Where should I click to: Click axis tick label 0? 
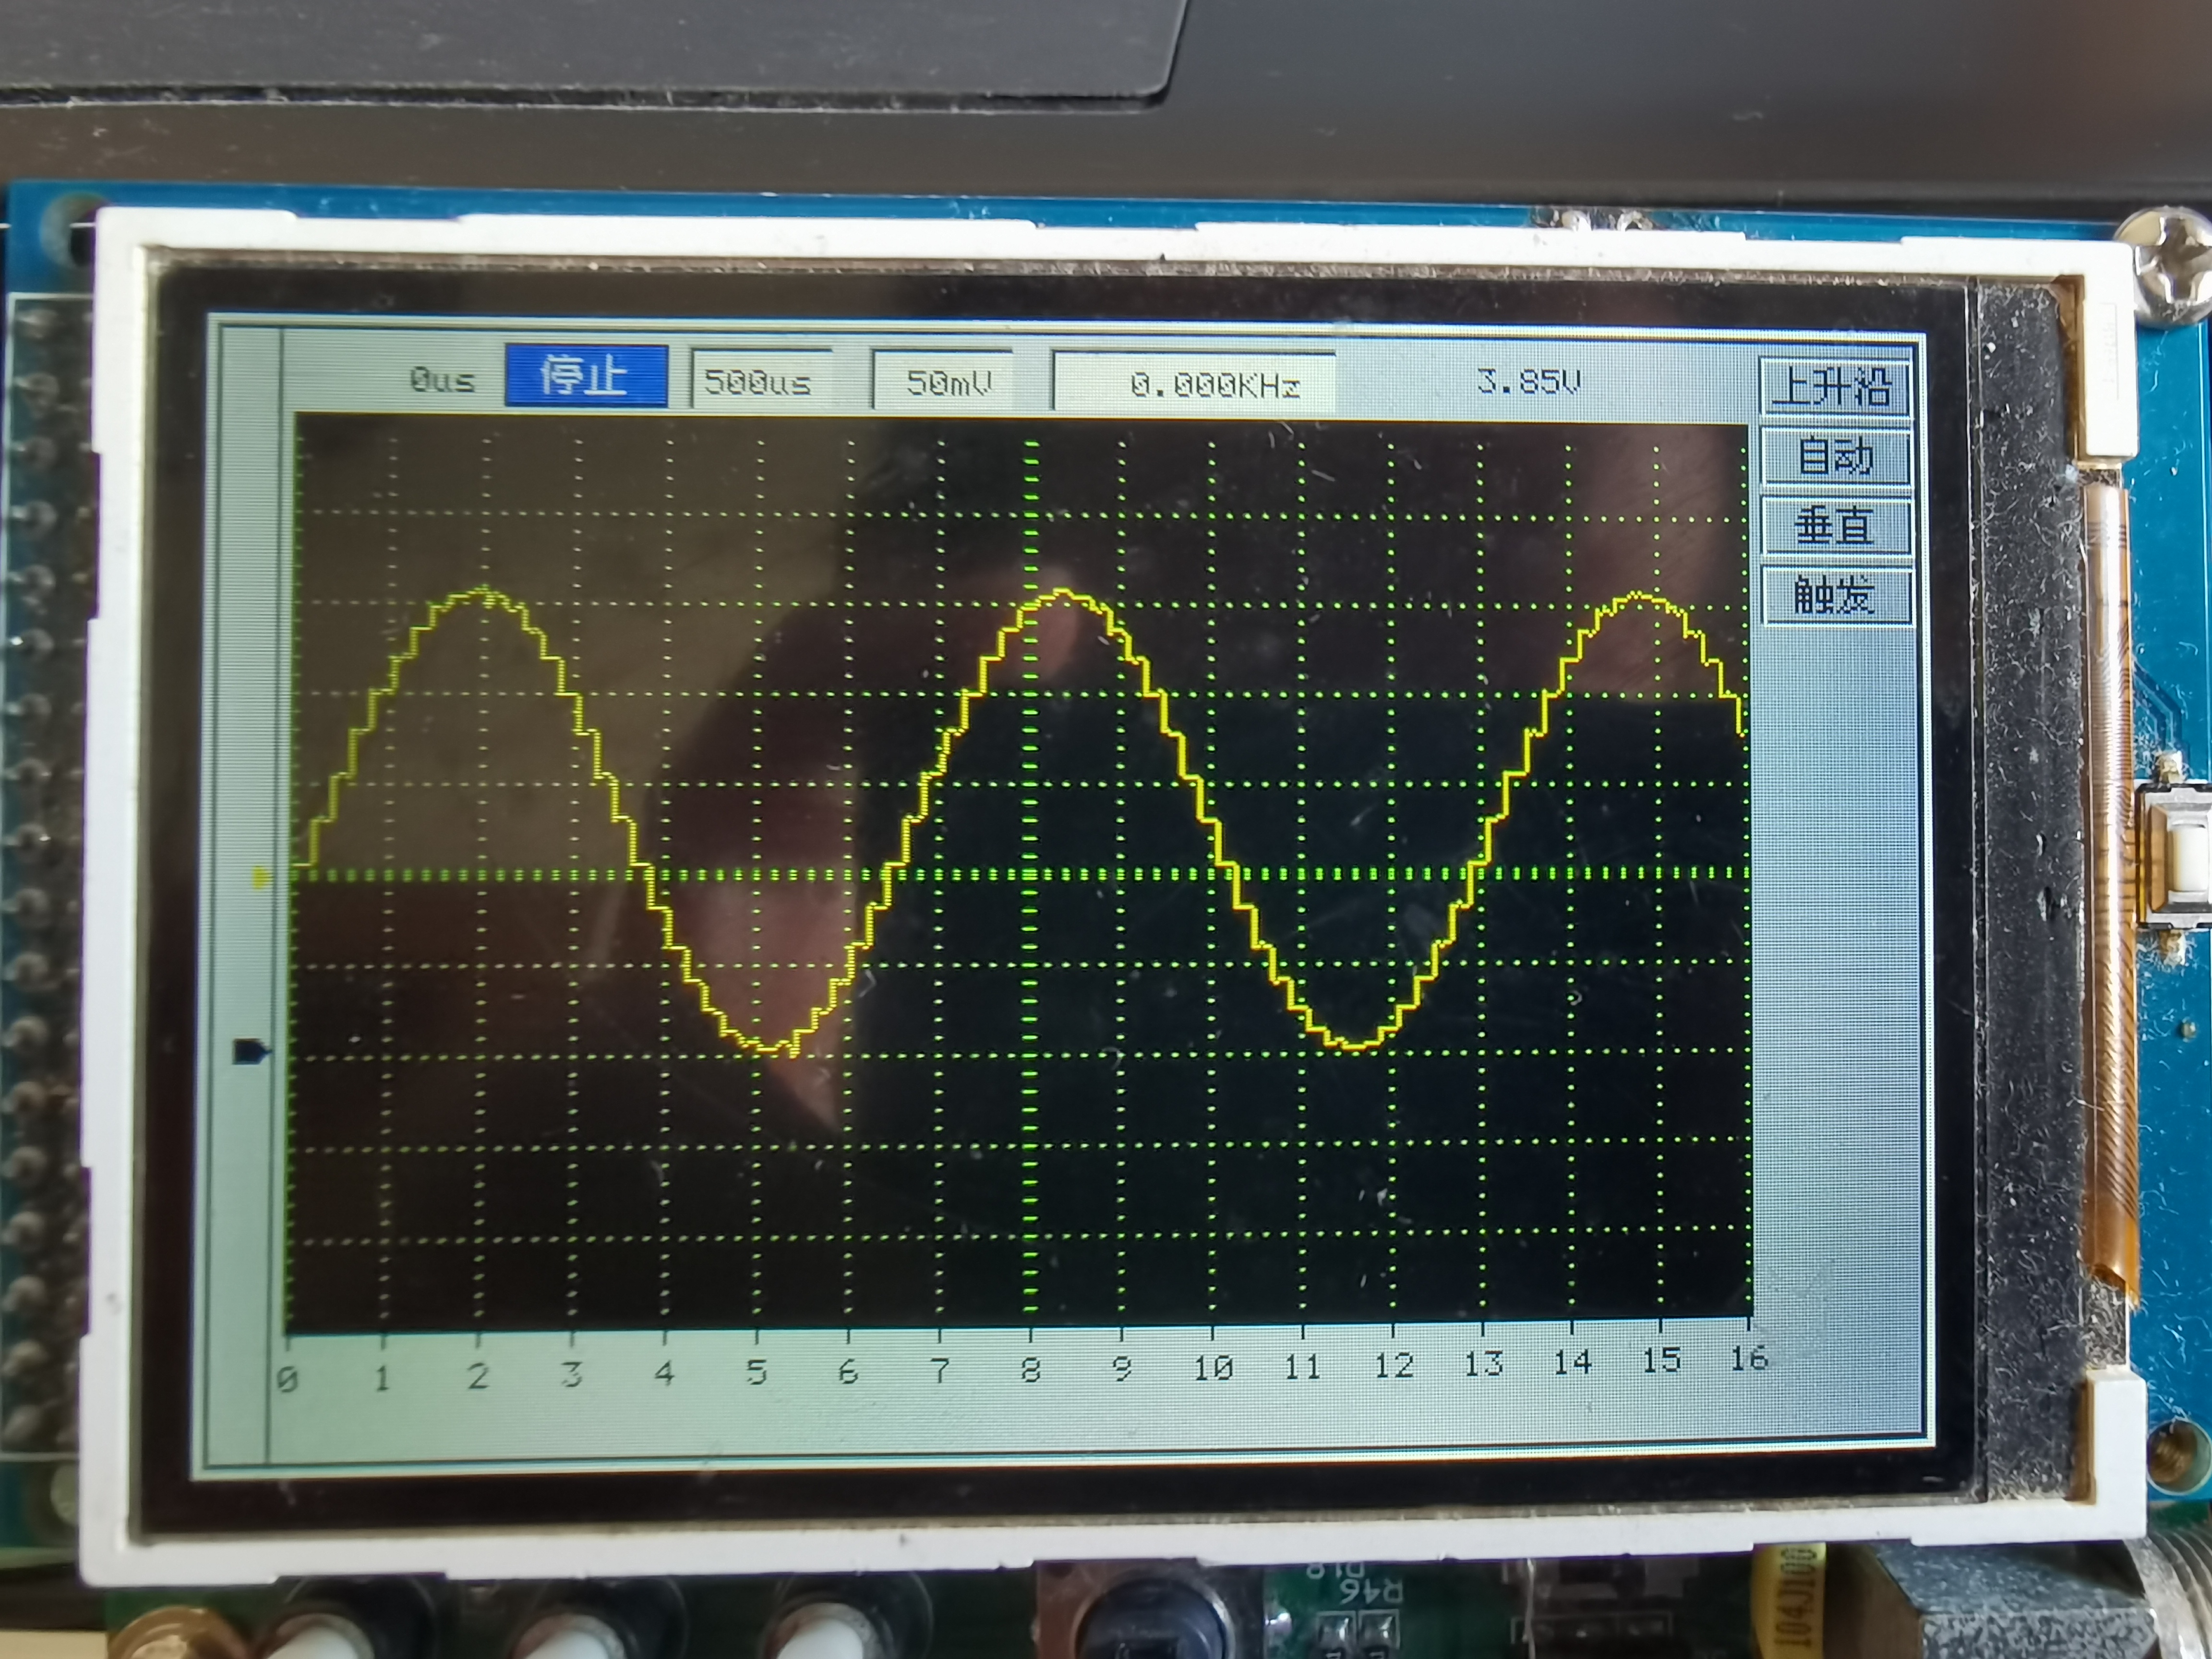(x=288, y=1379)
